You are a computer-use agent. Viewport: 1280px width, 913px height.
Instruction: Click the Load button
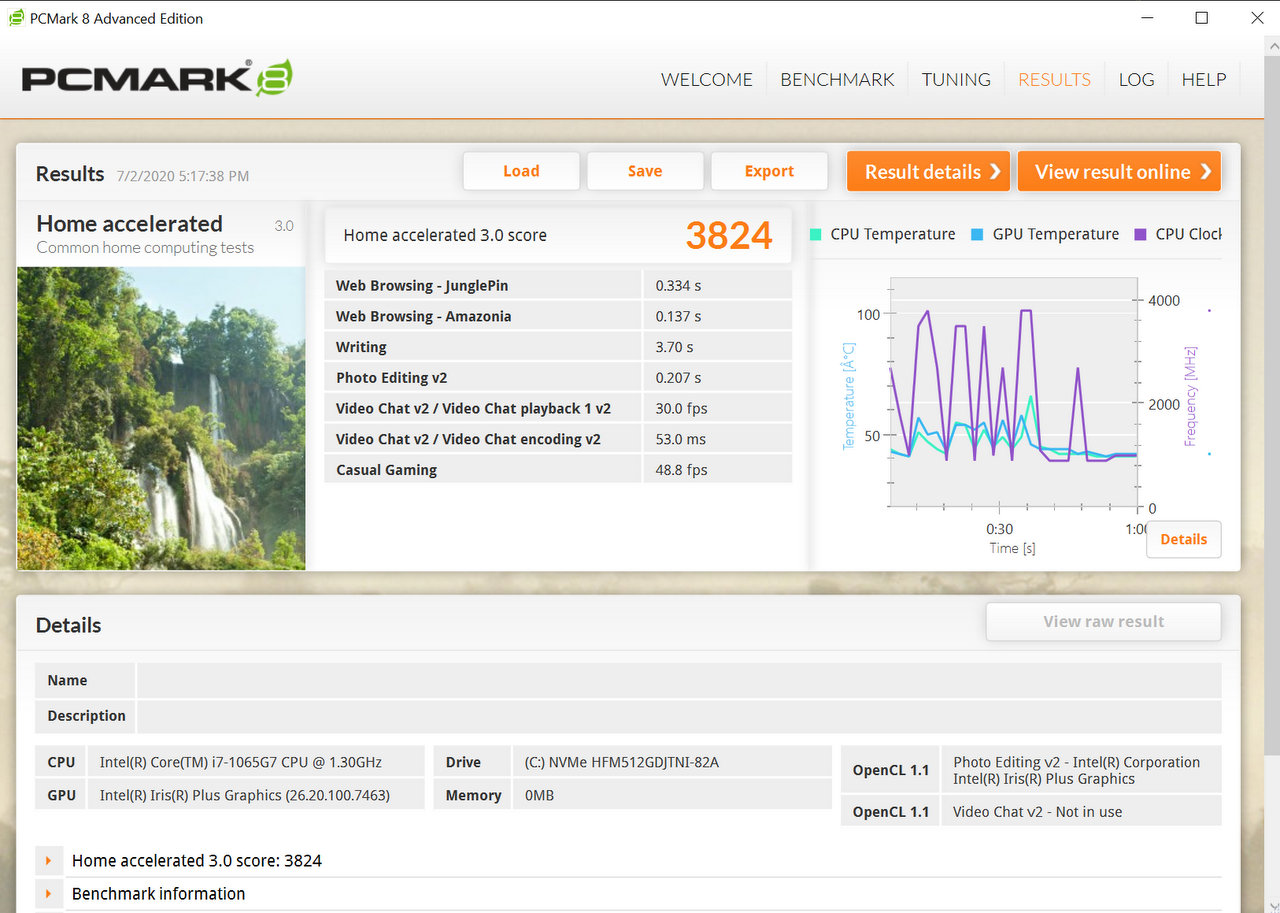pyautogui.click(x=521, y=171)
